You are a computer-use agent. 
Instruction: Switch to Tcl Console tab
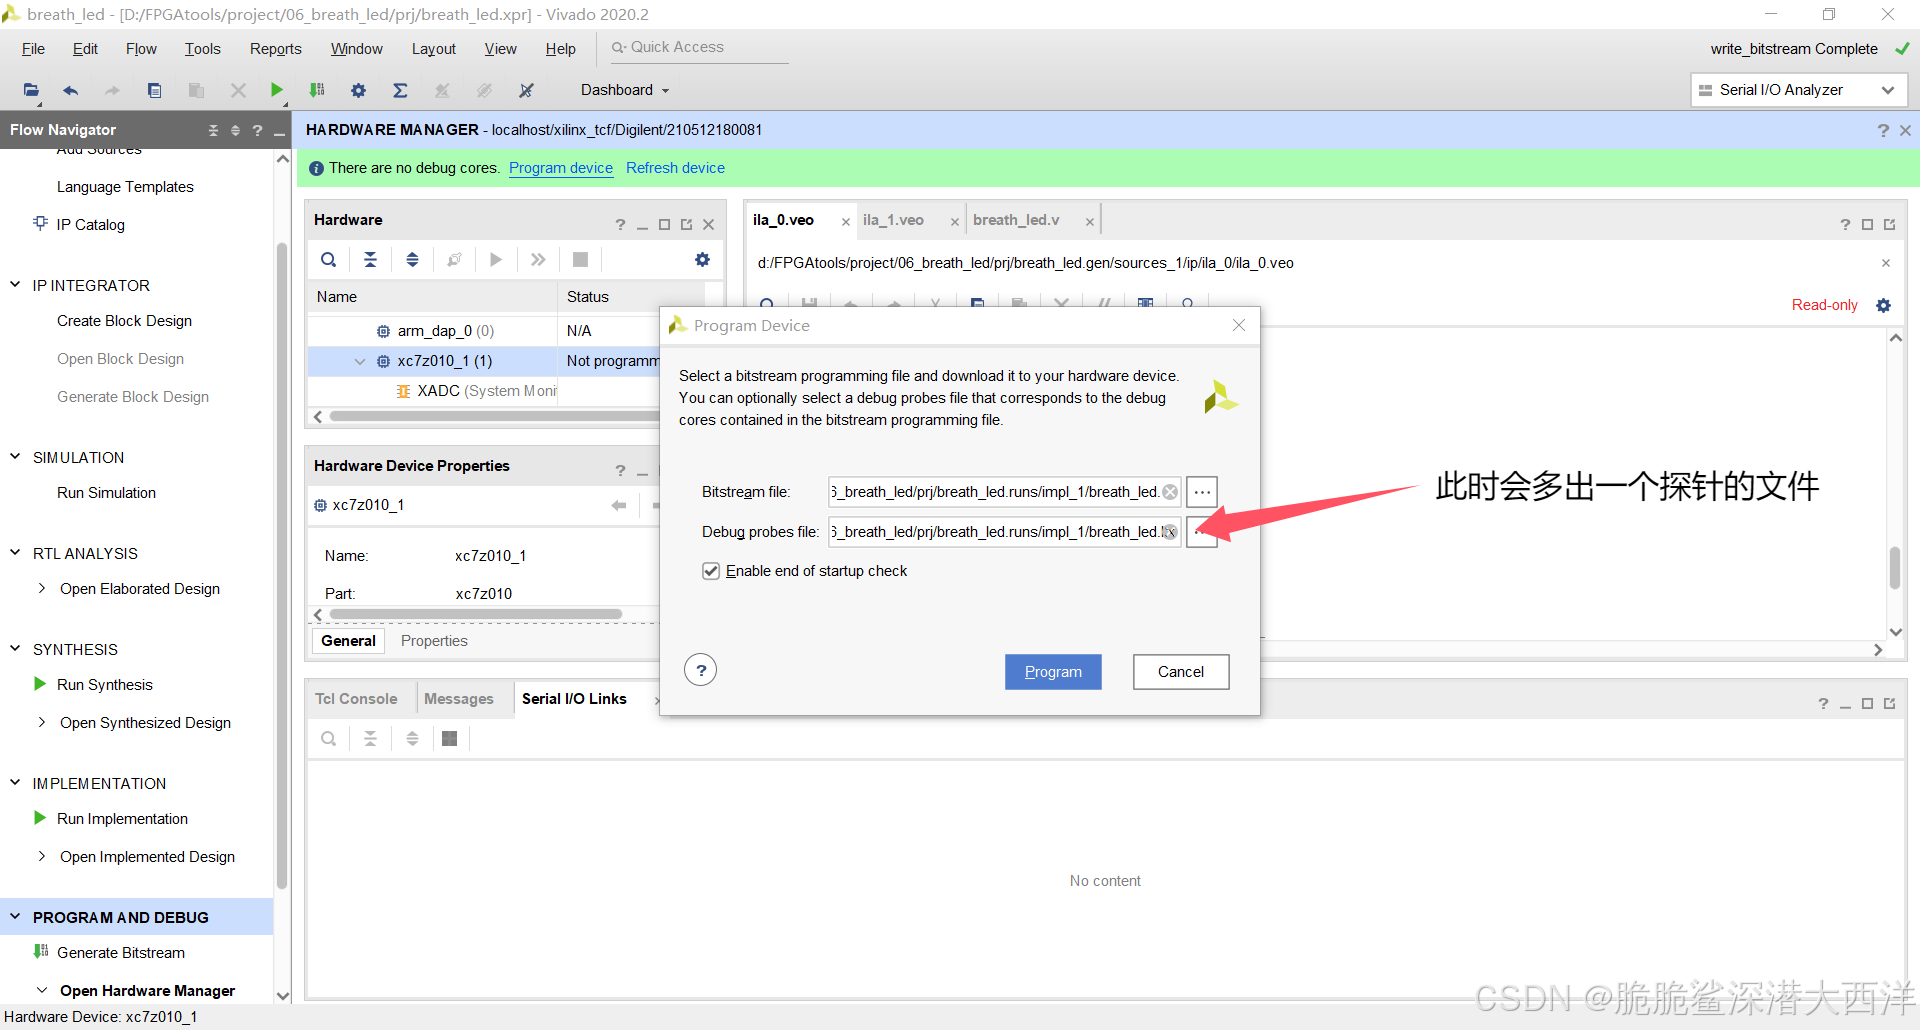[x=356, y=699]
